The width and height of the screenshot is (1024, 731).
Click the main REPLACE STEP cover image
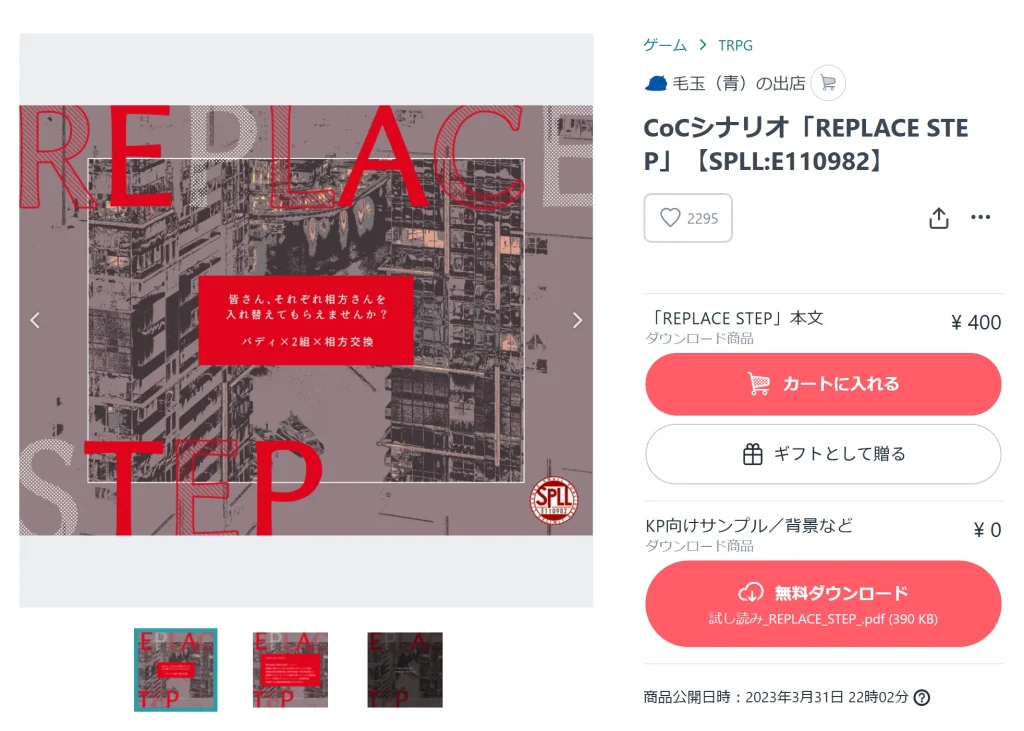click(x=306, y=320)
